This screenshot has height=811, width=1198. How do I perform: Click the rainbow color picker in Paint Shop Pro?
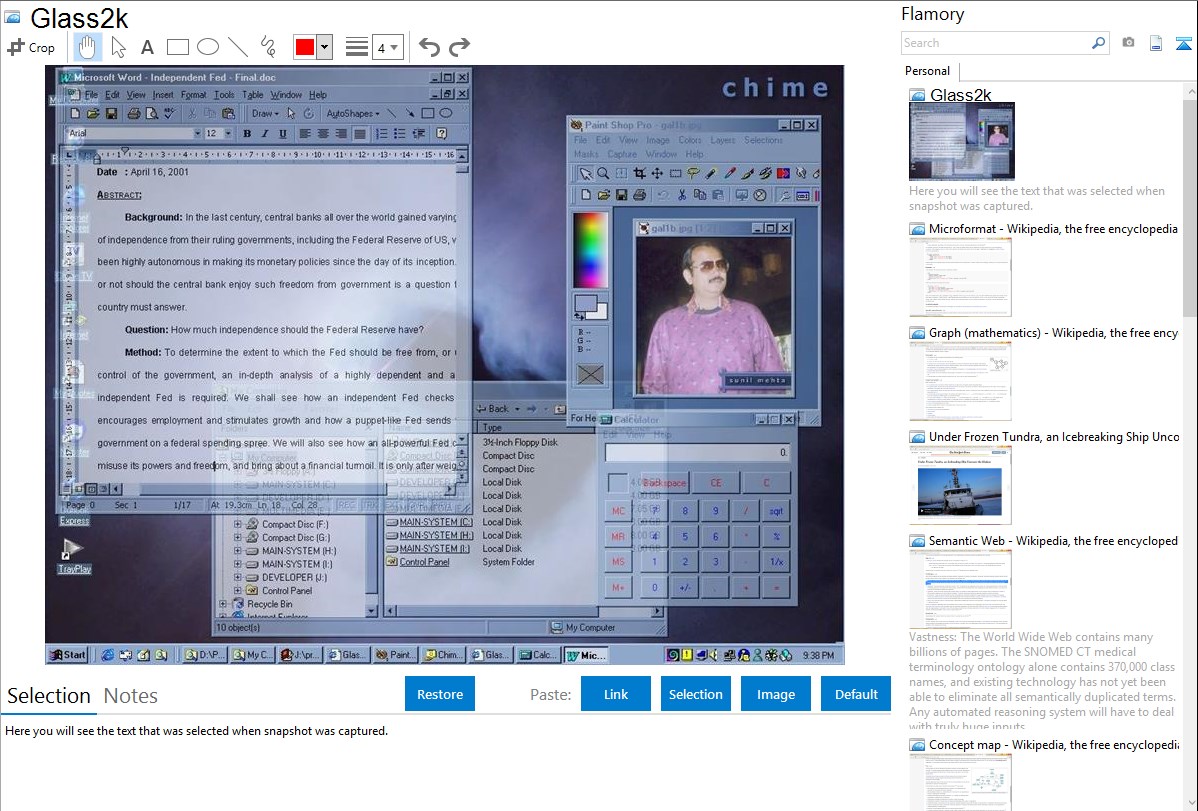click(x=590, y=251)
